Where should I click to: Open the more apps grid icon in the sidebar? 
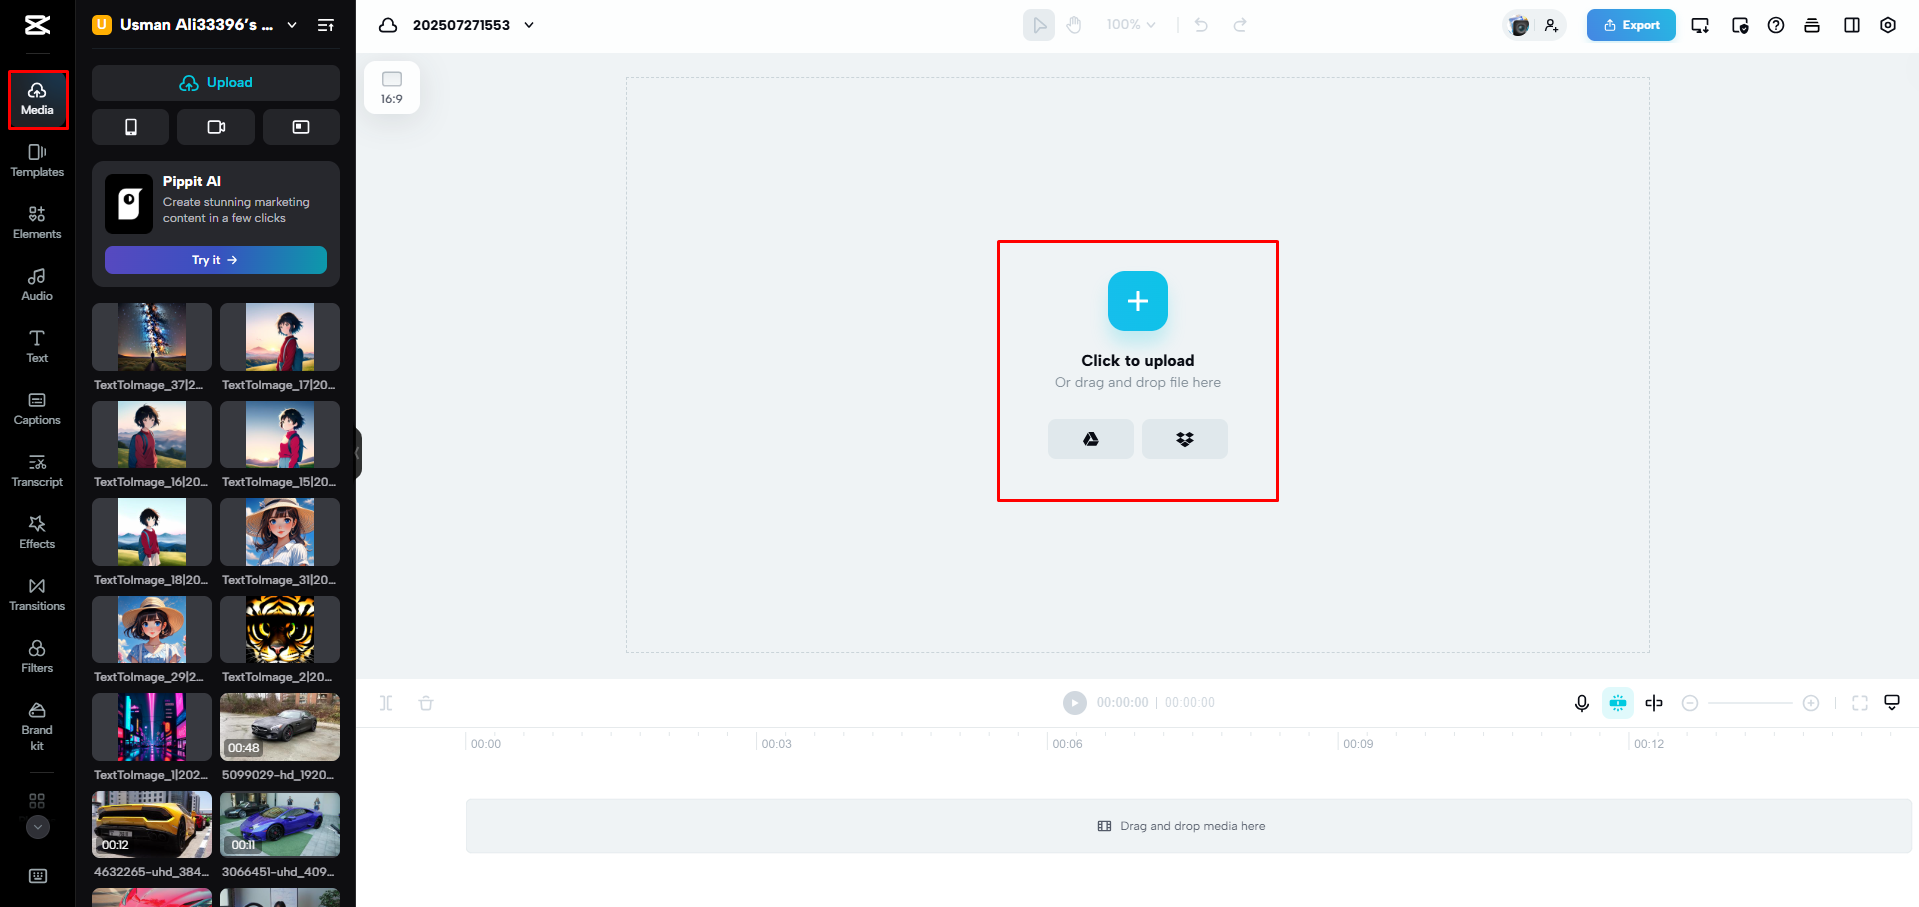(x=37, y=801)
